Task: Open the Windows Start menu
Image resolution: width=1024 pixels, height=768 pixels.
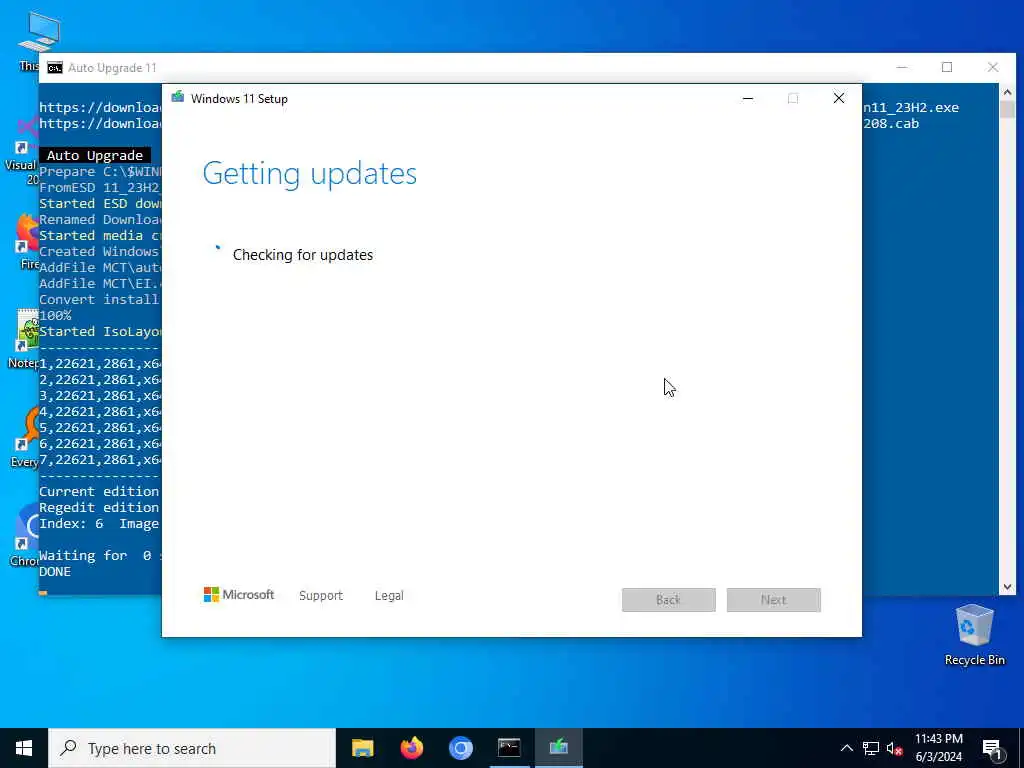Action: [x=24, y=748]
